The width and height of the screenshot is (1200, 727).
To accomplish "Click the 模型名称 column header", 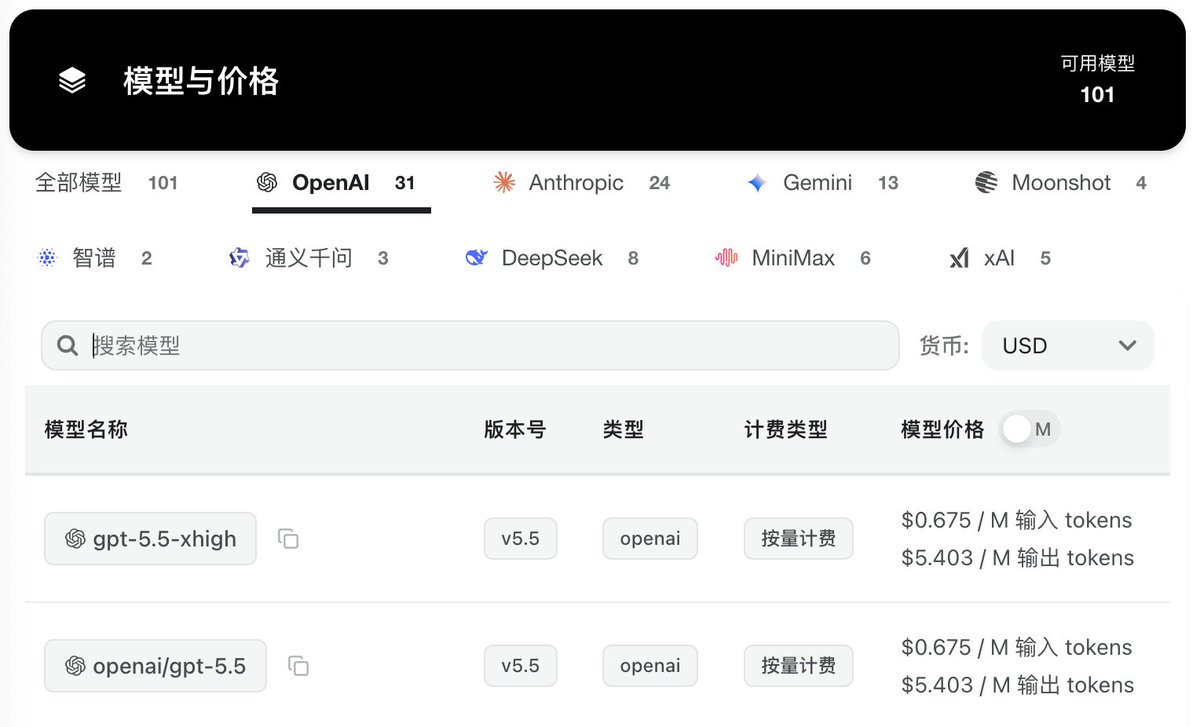I will (x=86, y=430).
